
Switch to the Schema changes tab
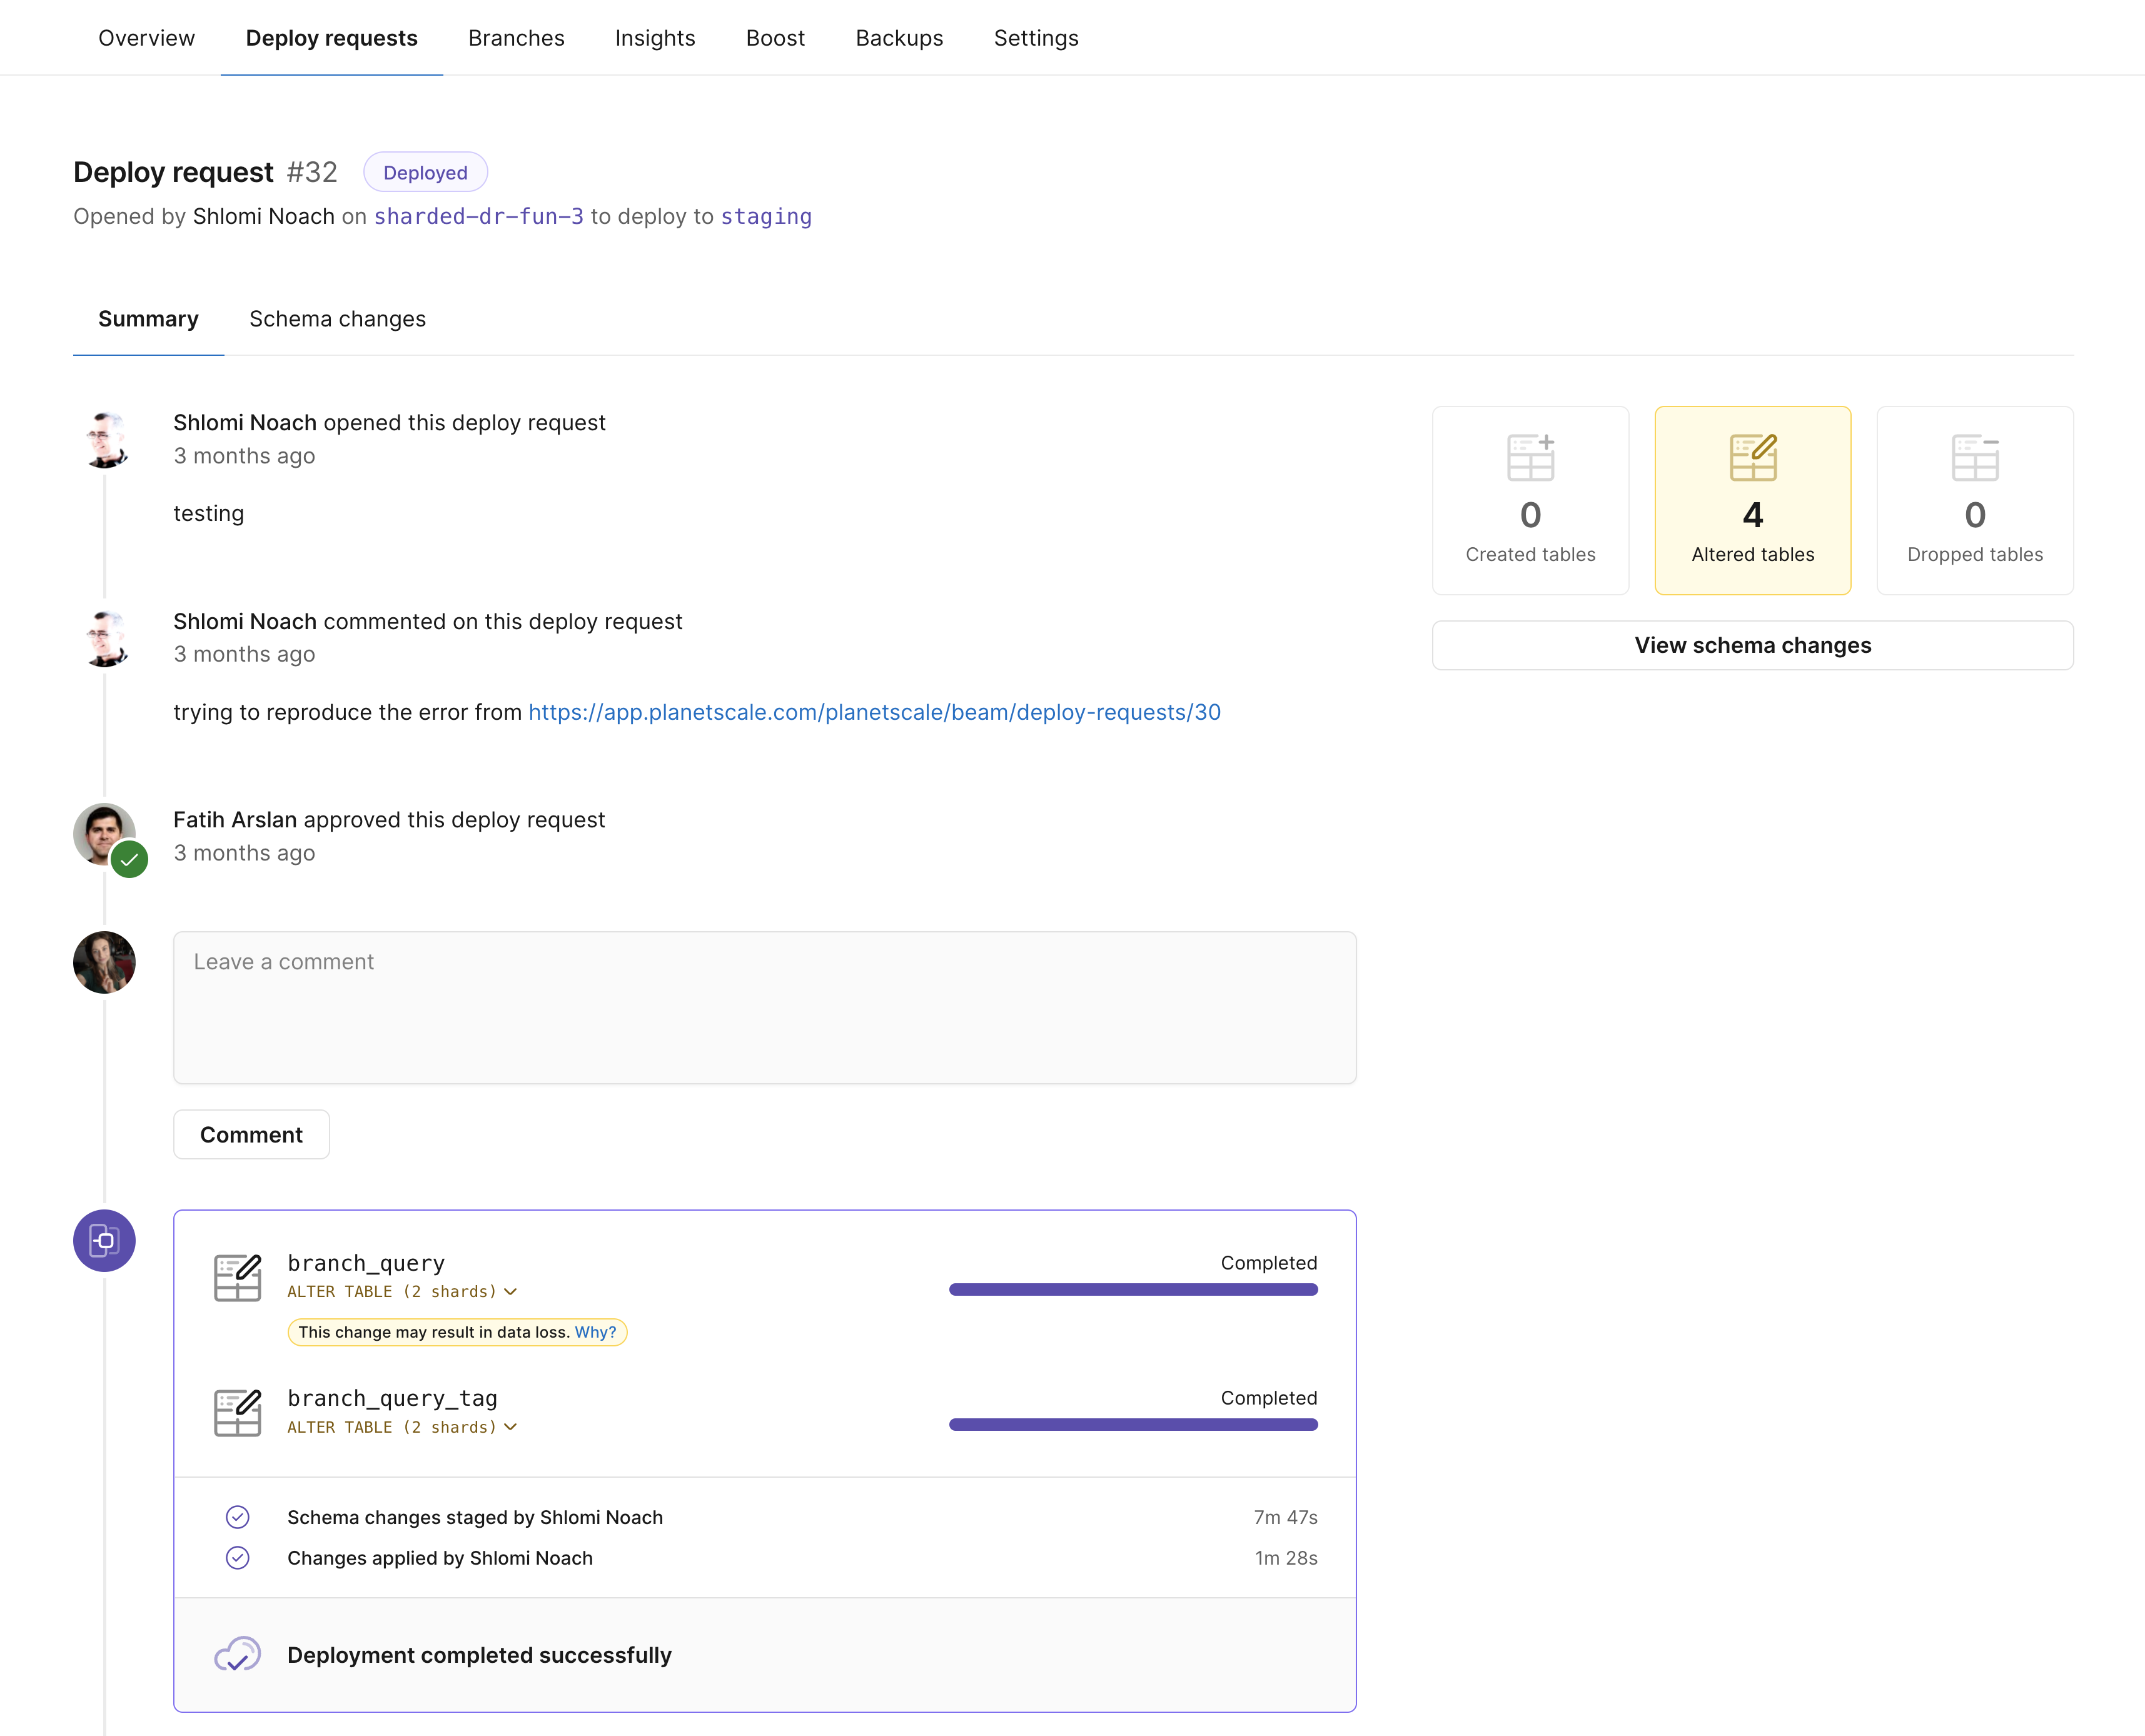coord(337,319)
